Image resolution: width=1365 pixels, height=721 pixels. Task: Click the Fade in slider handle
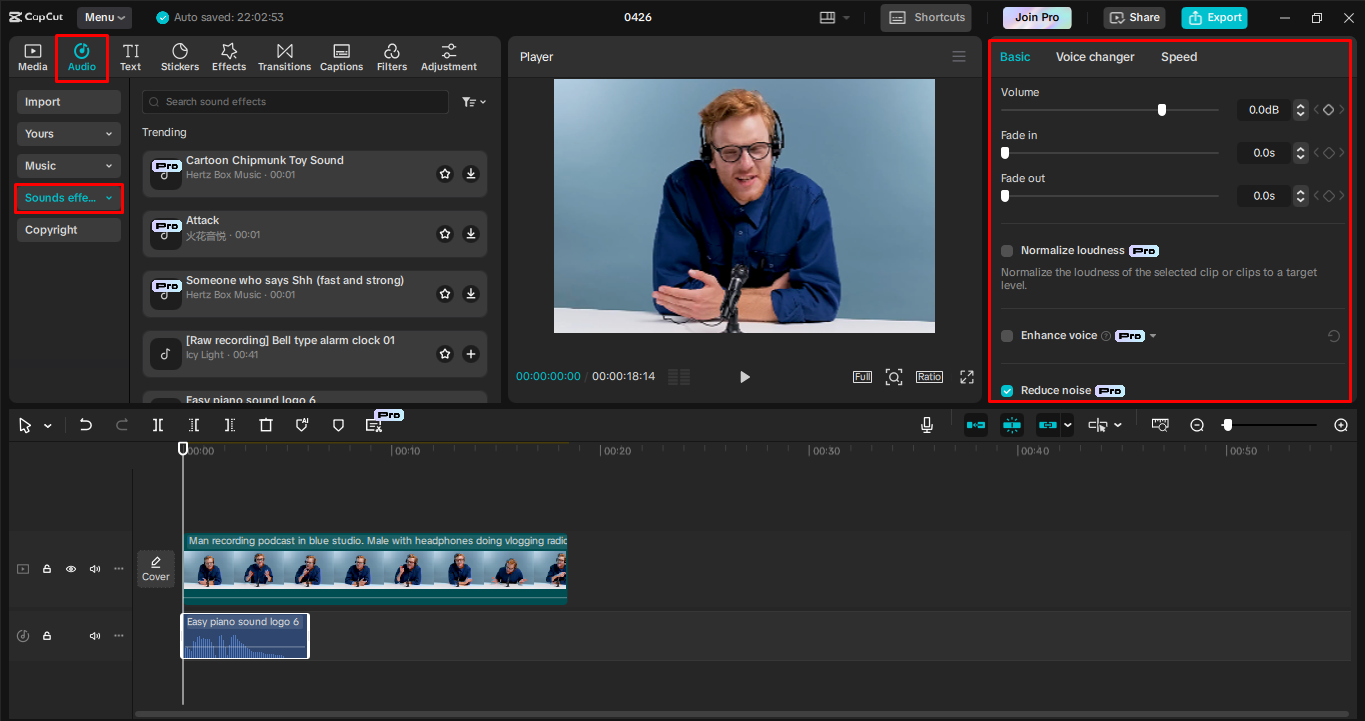(1005, 153)
